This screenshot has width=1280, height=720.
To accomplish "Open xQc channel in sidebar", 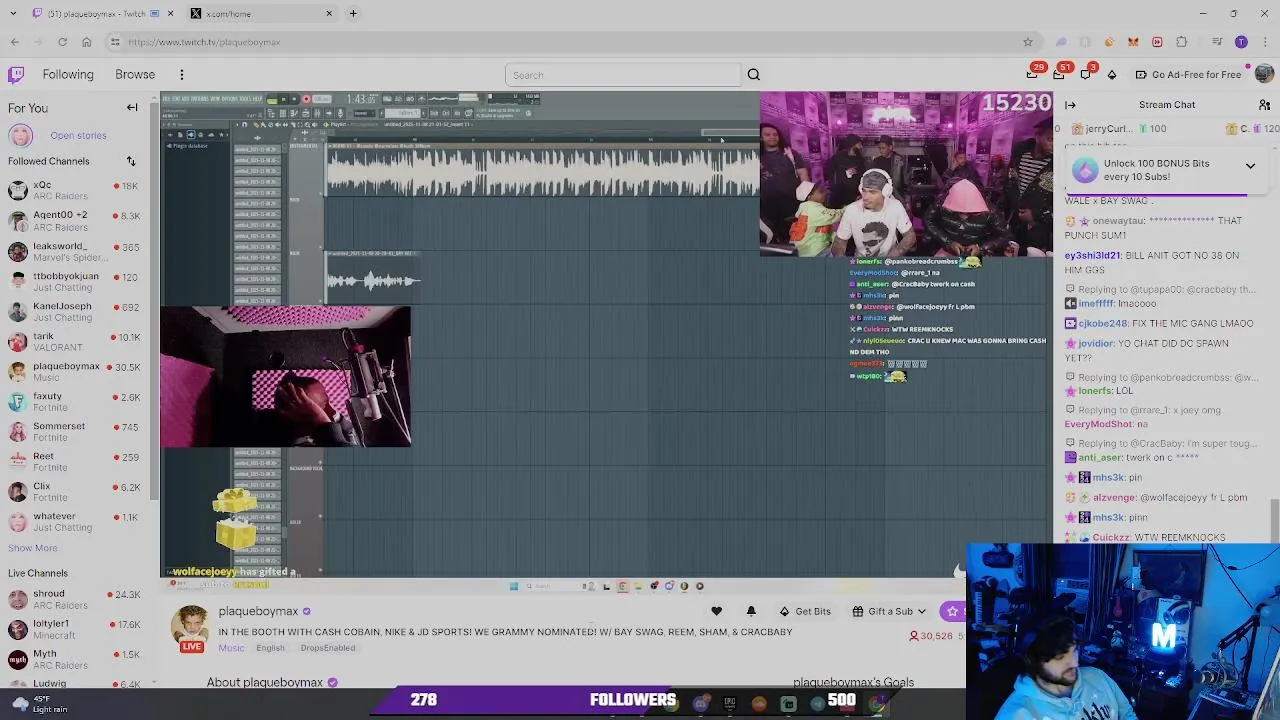I will tap(75, 190).
